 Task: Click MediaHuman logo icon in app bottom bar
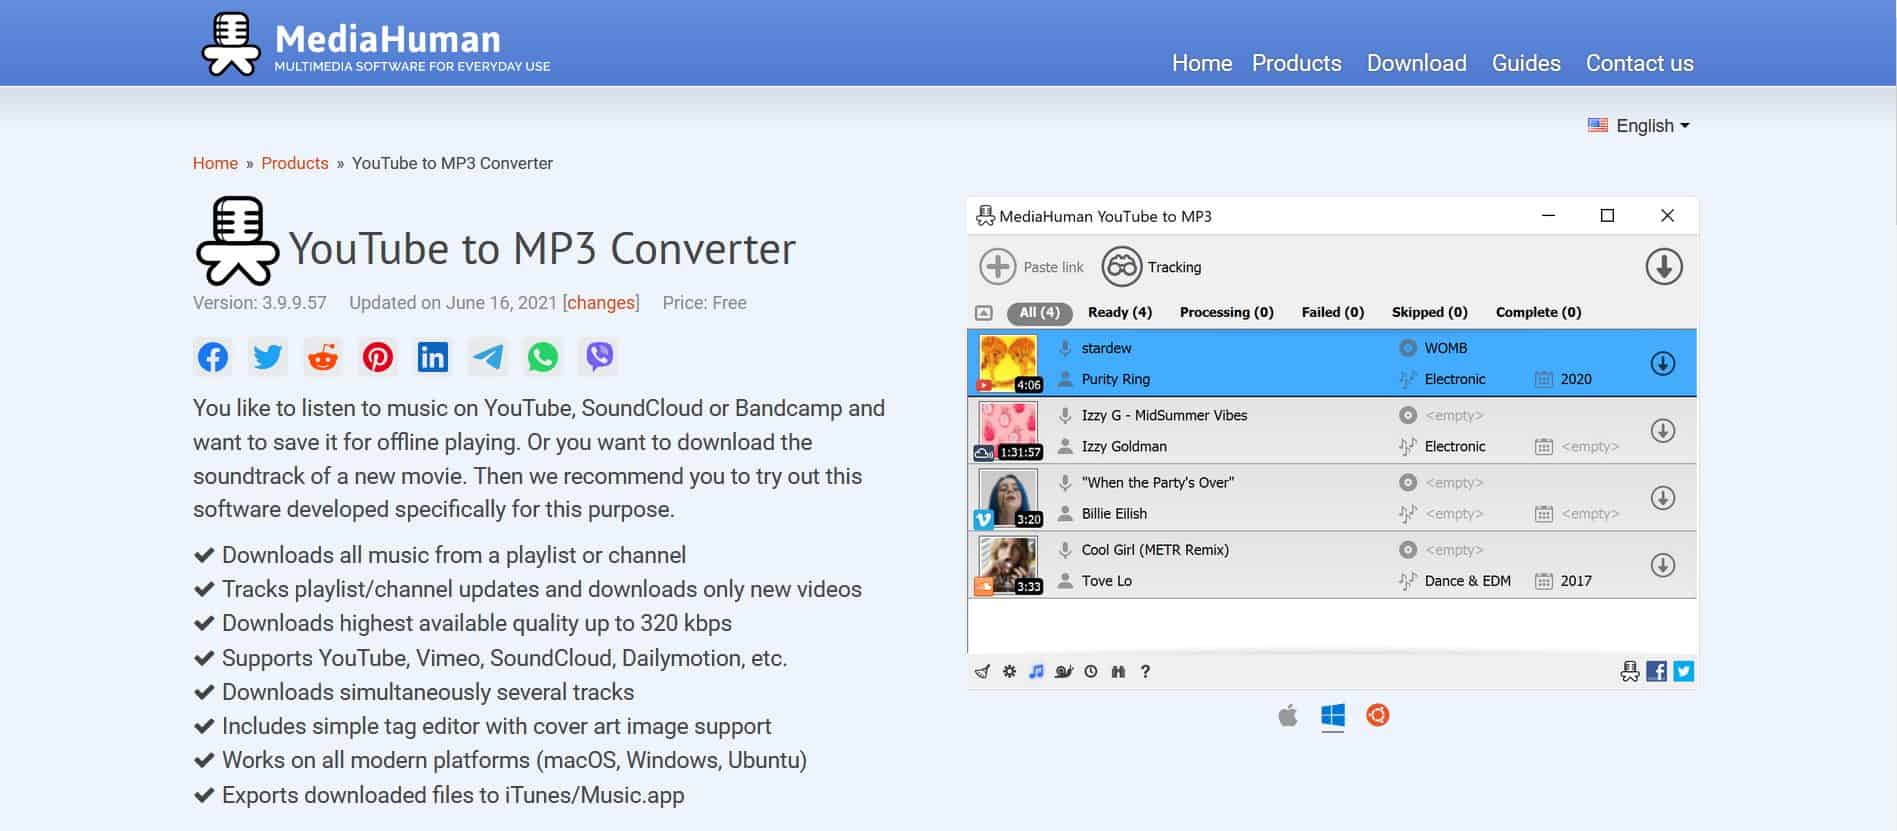point(1630,672)
